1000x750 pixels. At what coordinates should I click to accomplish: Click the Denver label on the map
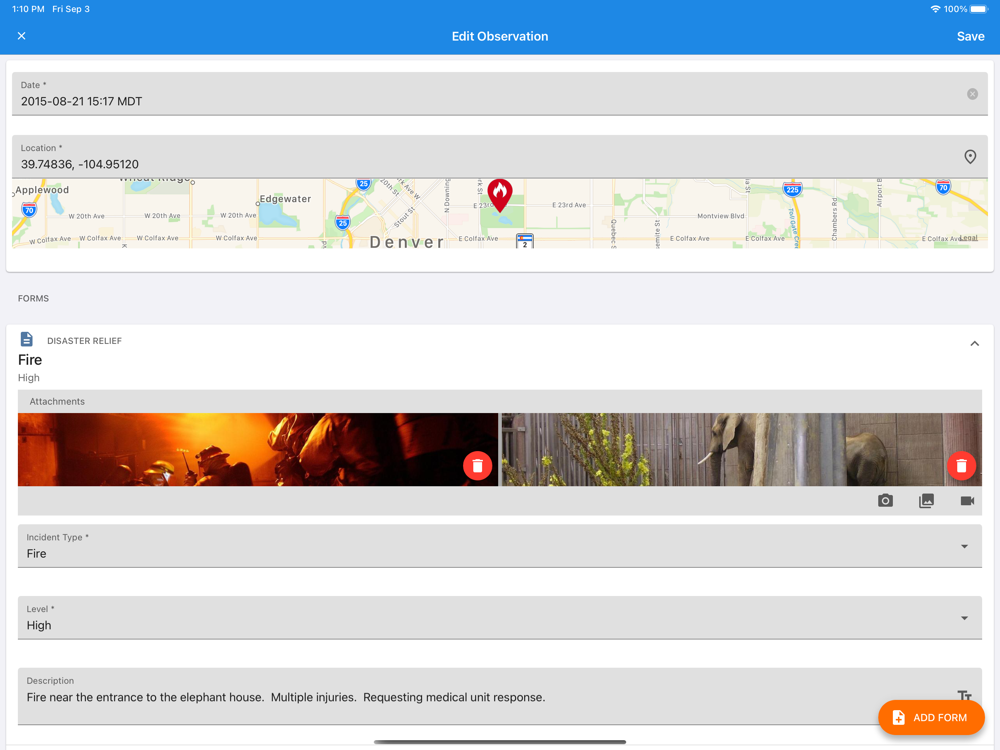coord(407,242)
